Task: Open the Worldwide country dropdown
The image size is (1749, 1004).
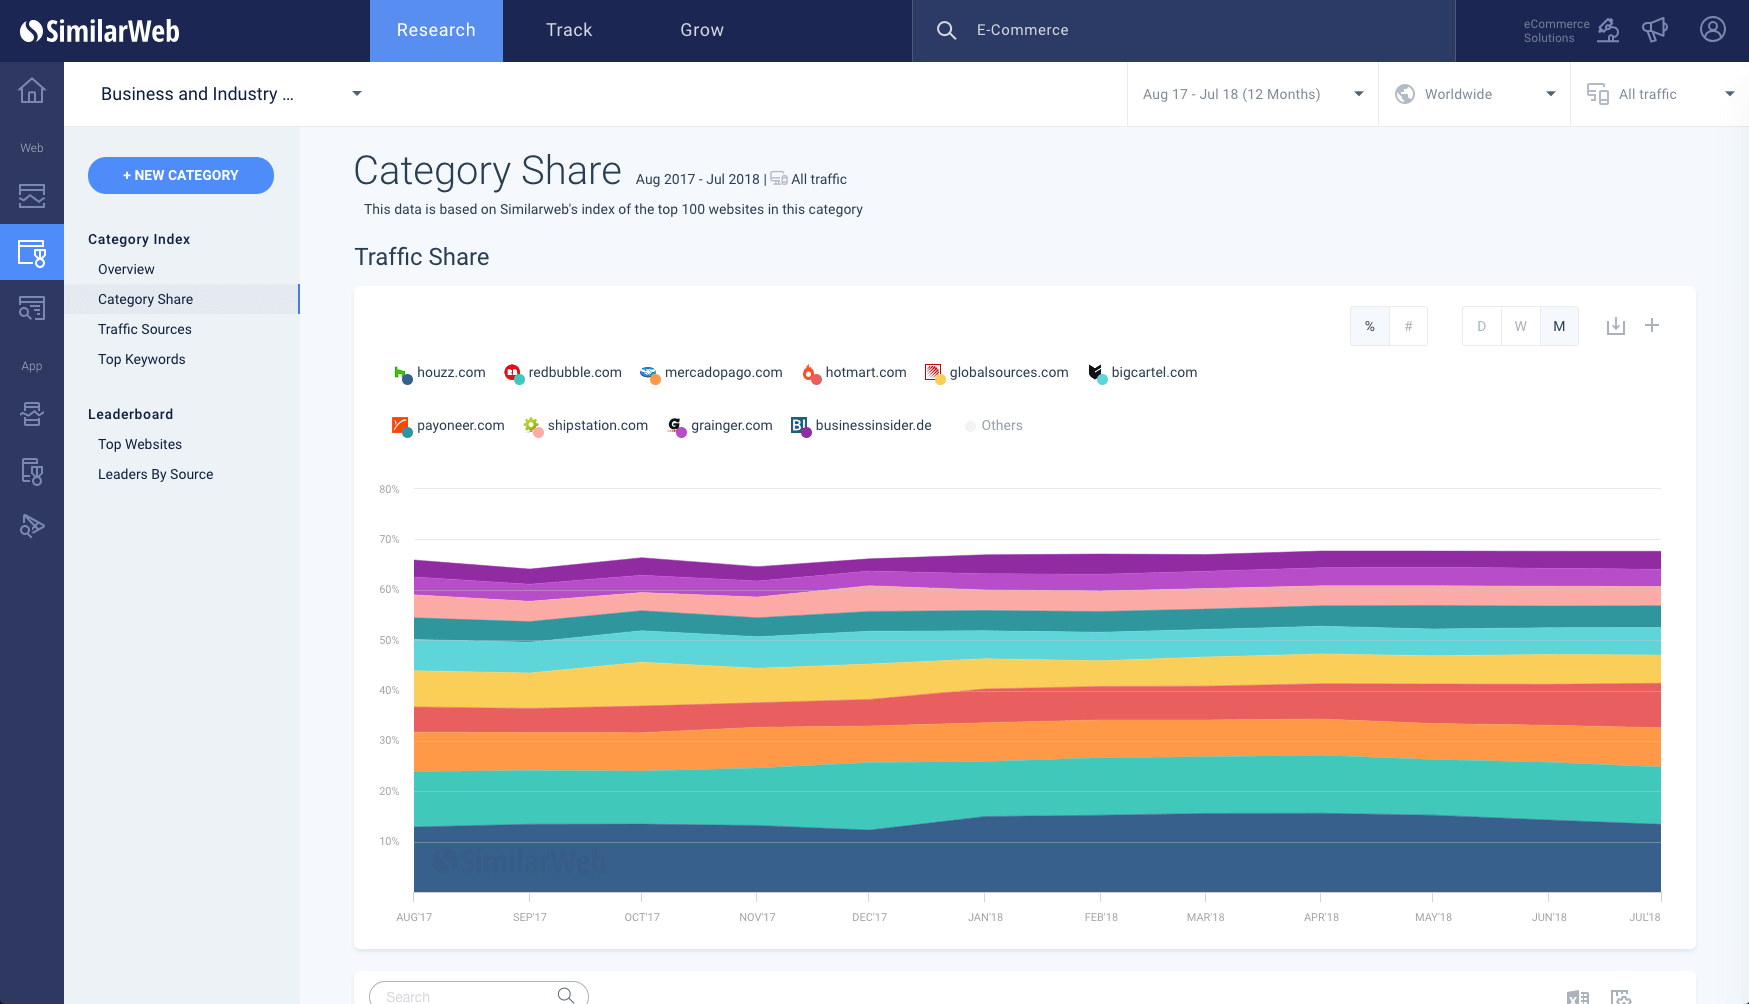Action: pos(1475,94)
